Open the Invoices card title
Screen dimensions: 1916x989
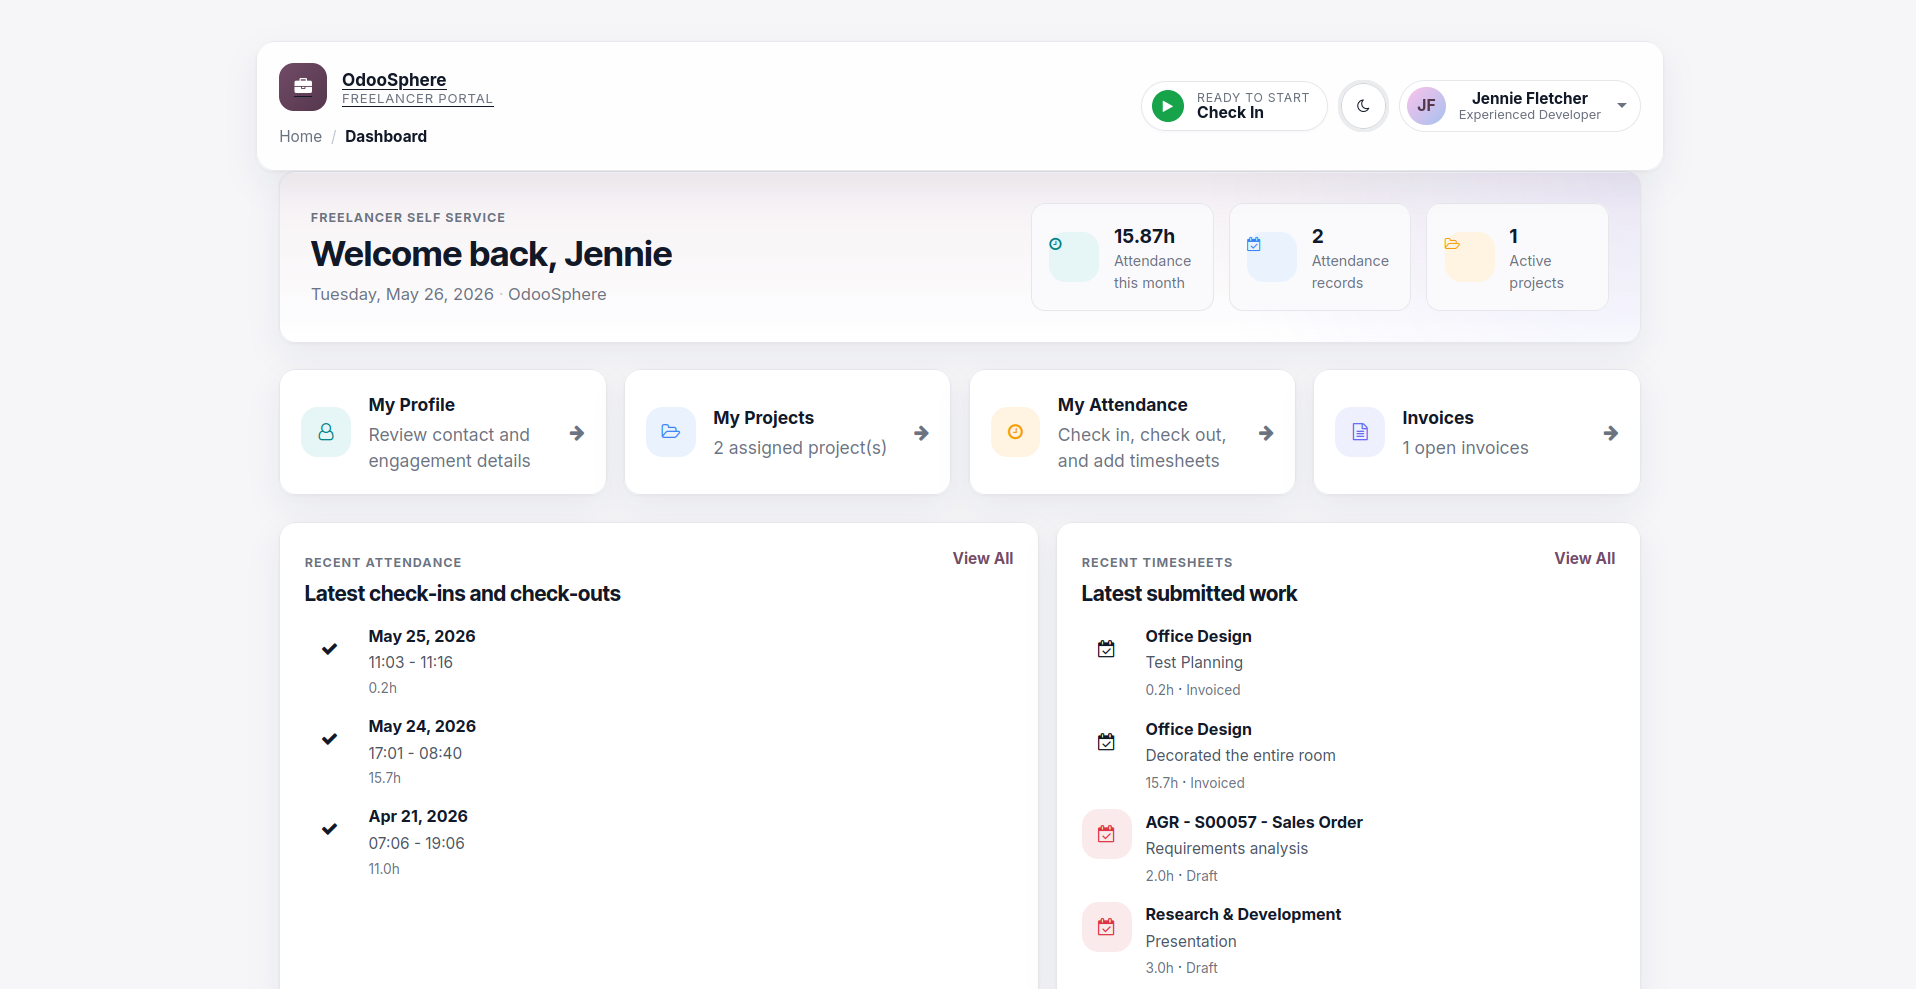pyautogui.click(x=1438, y=418)
